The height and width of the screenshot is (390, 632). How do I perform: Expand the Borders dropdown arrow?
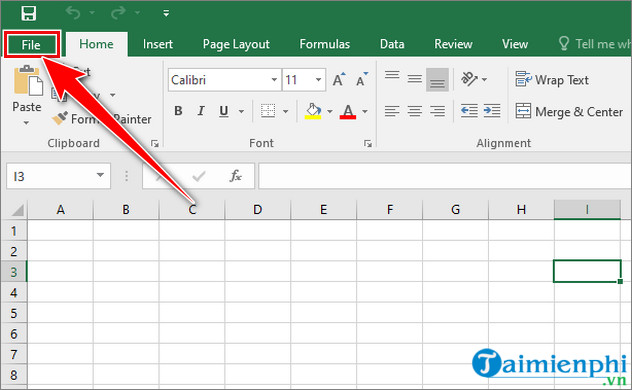pyautogui.click(x=286, y=111)
